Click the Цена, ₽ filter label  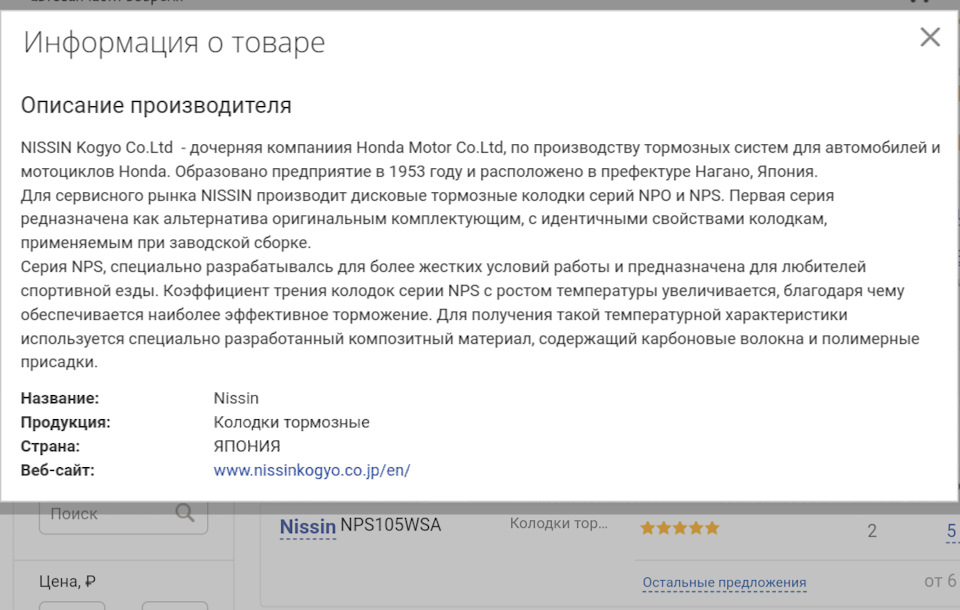click(67, 581)
